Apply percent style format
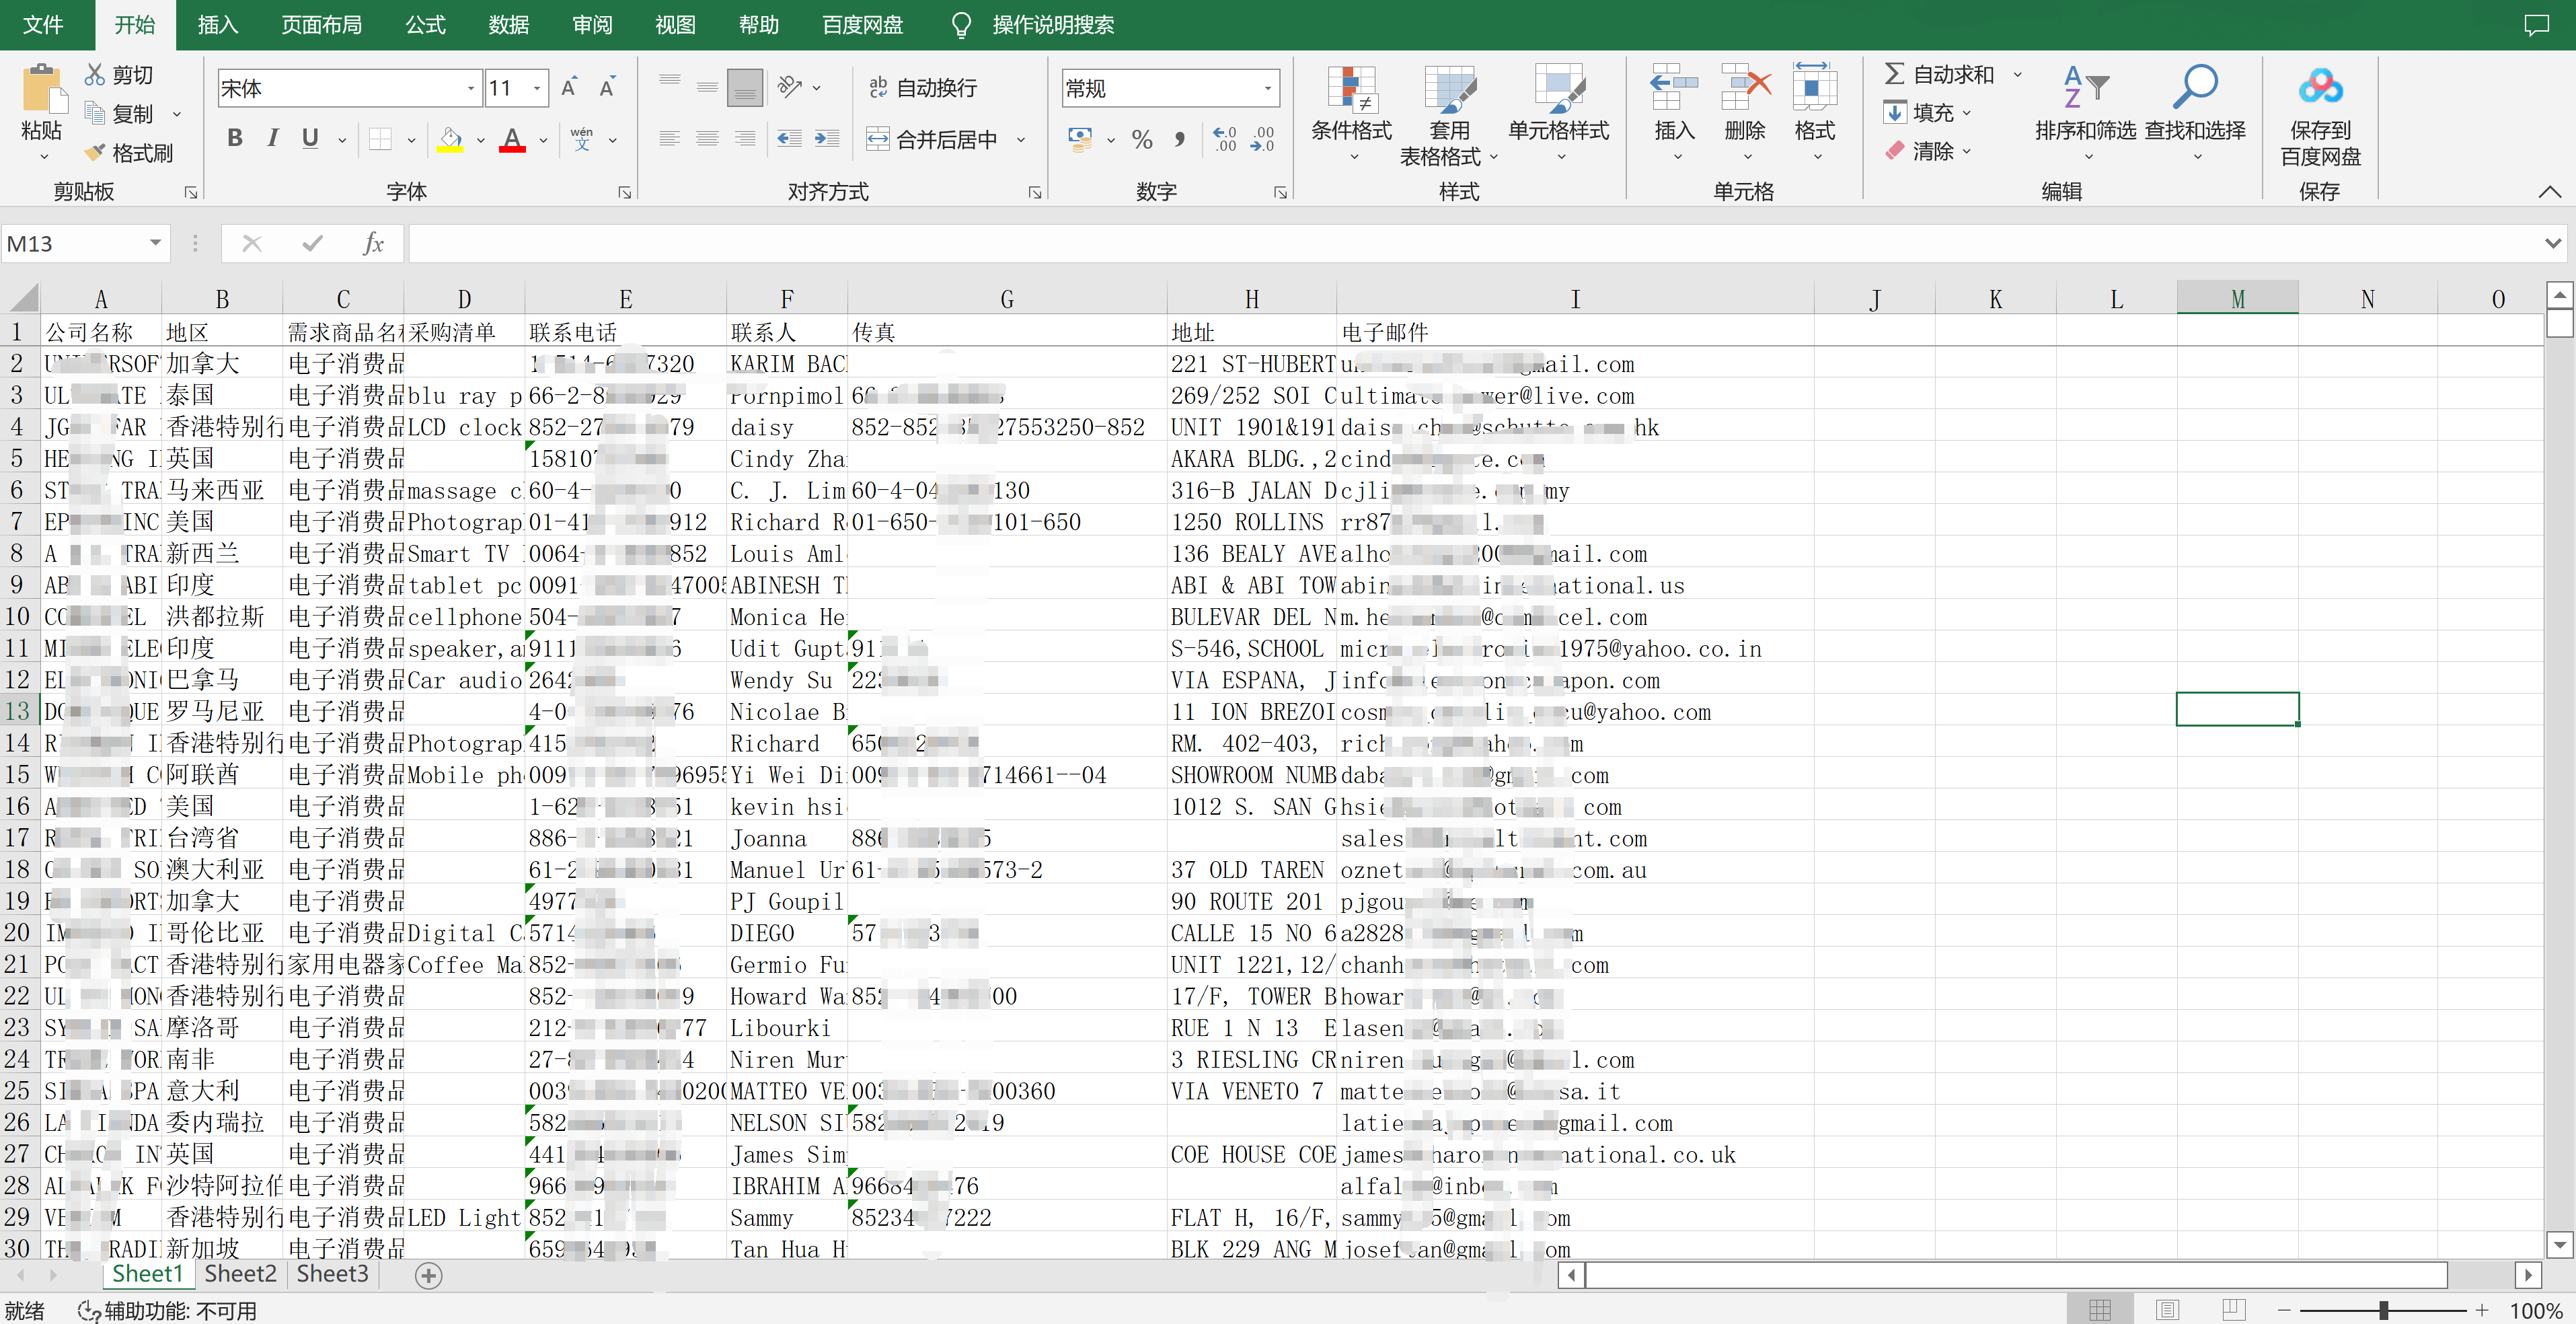Image resolution: width=2576 pixels, height=1324 pixels. (x=1142, y=139)
